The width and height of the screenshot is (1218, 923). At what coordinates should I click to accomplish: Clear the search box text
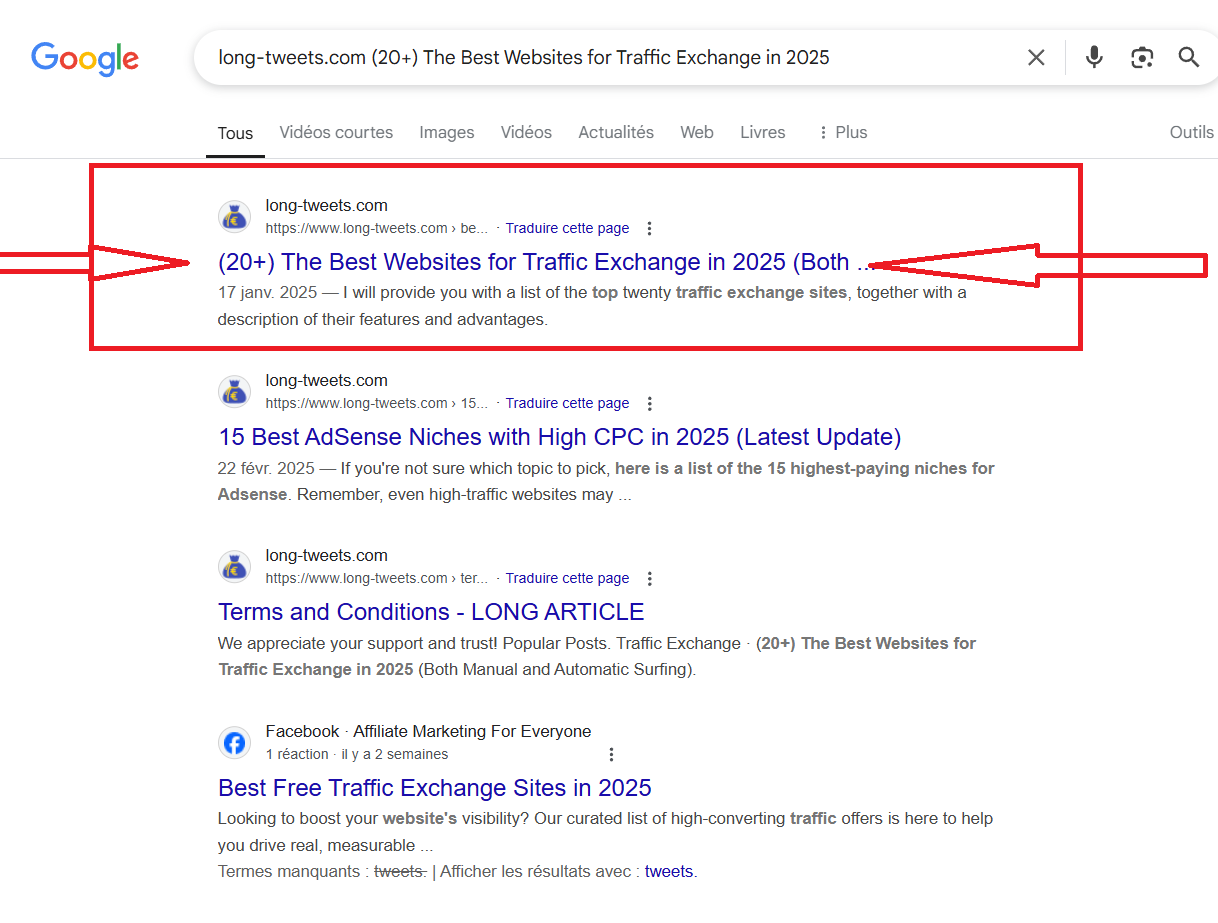[x=1036, y=58]
